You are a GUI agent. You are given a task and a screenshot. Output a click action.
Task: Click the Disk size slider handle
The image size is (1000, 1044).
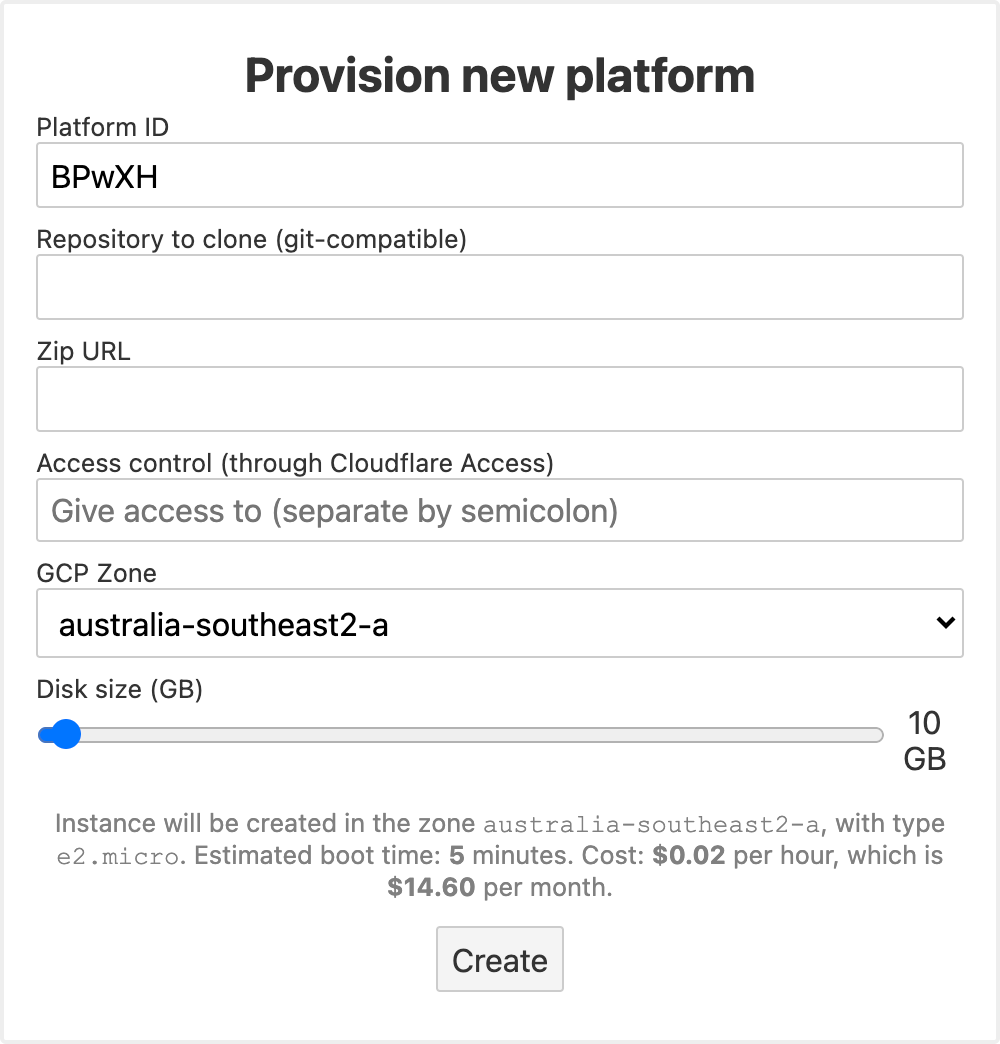[x=64, y=734]
